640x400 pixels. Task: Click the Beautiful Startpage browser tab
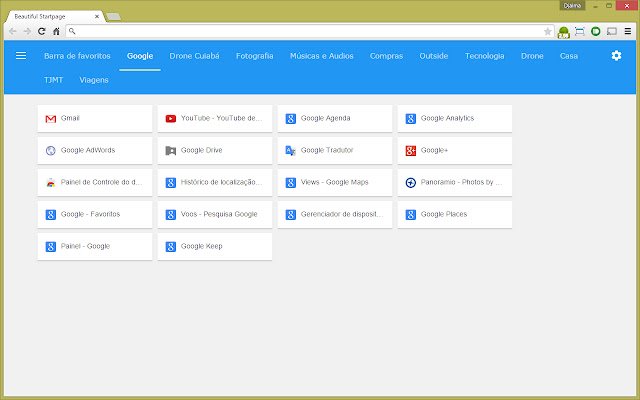click(x=55, y=16)
